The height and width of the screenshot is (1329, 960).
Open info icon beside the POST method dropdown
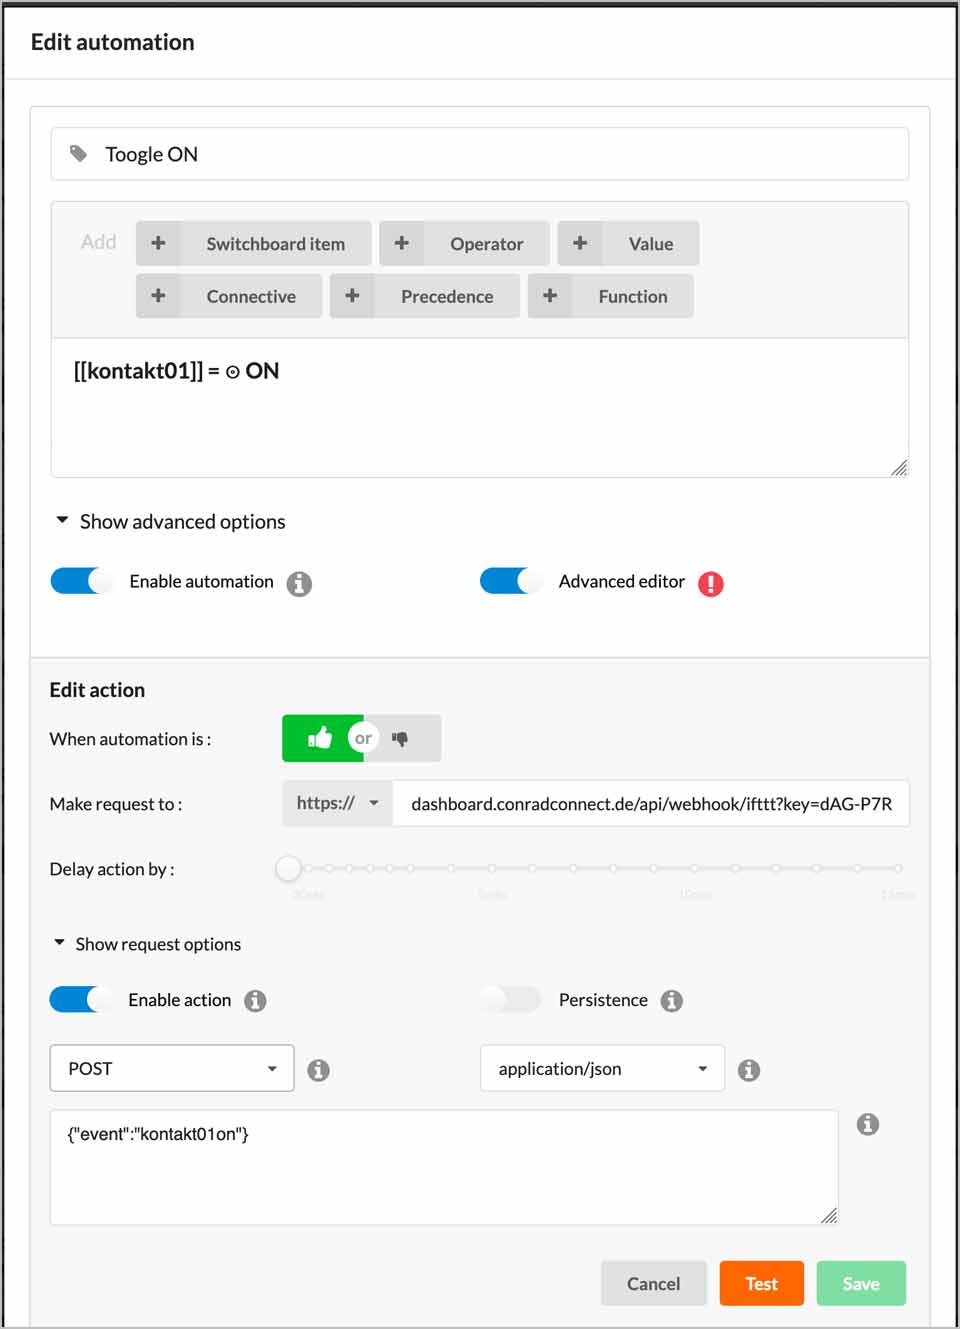pyautogui.click(x=318, y=1070)
